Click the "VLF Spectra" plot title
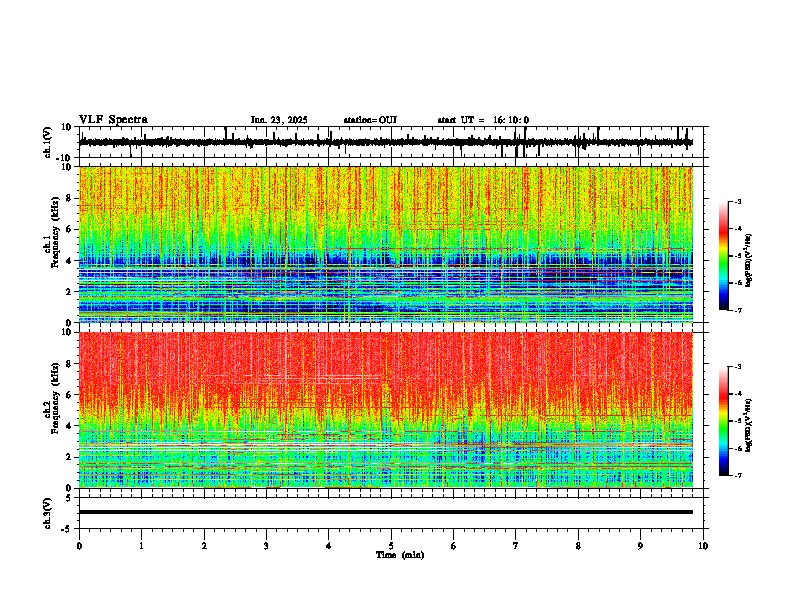The width and height of the screenshot is (792, 612). [113, 120]
